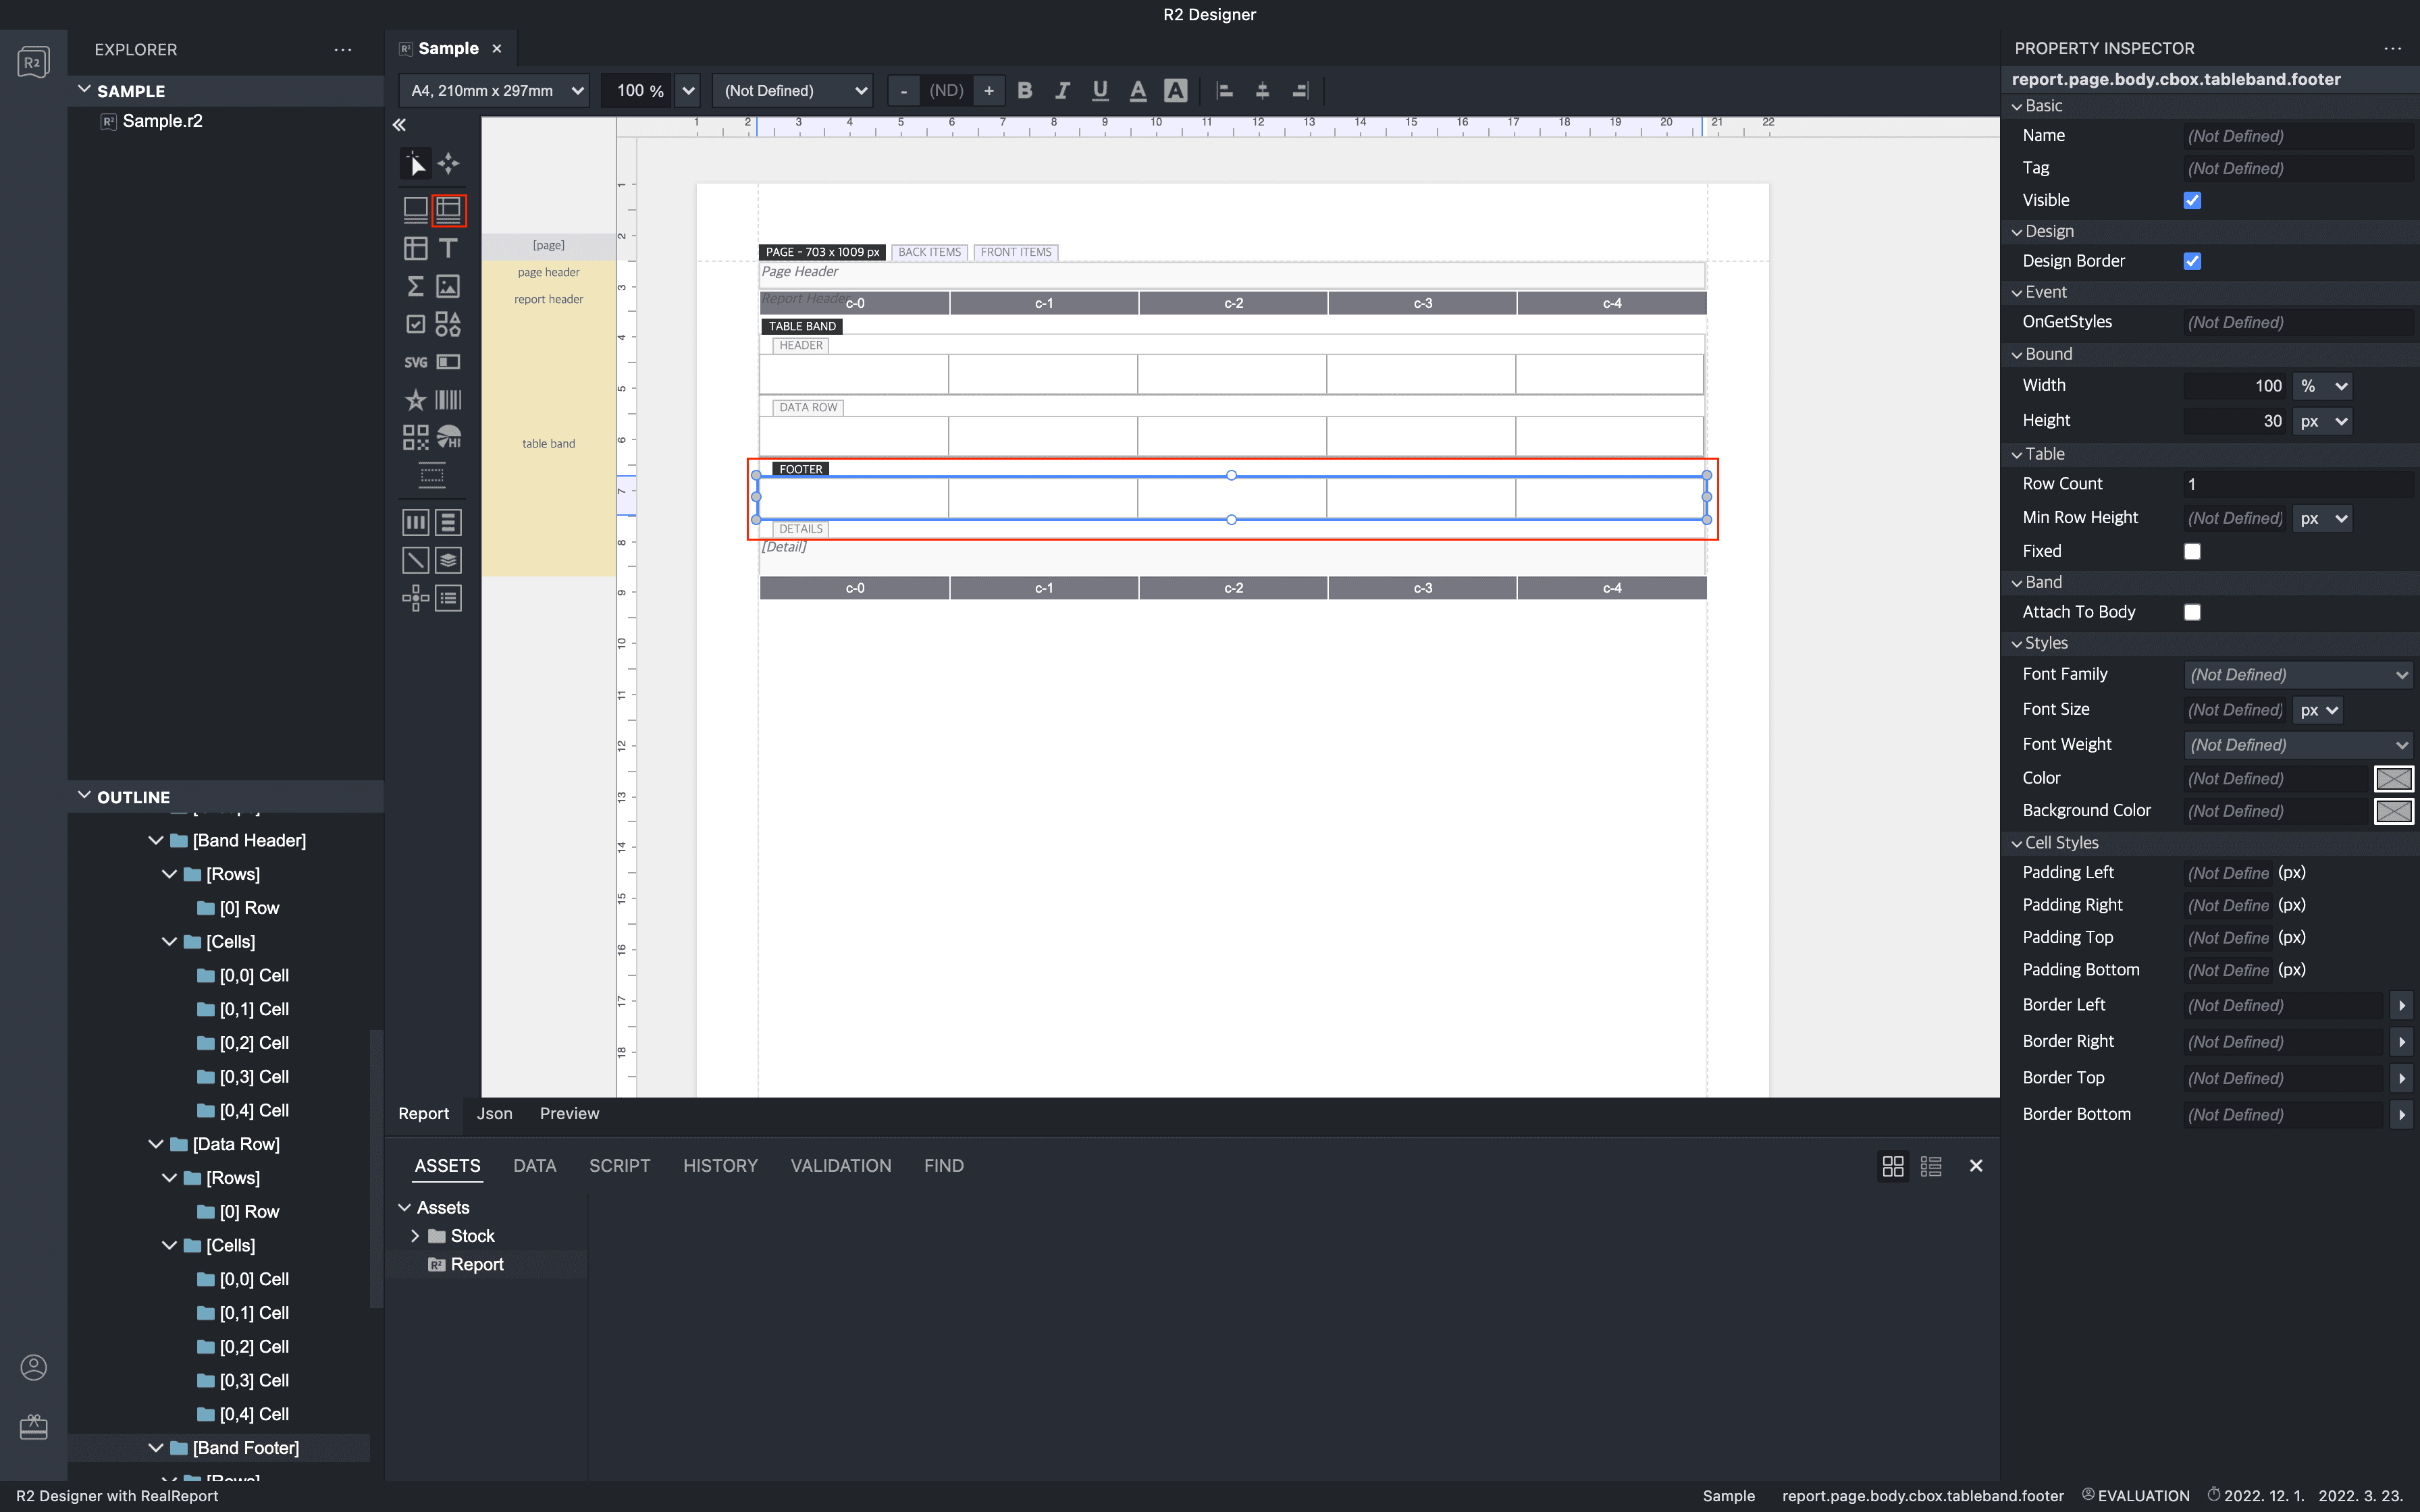The image size is (2420, 1512).
Task: Align items to horizontal center
Action: (x=1262, y=90)
